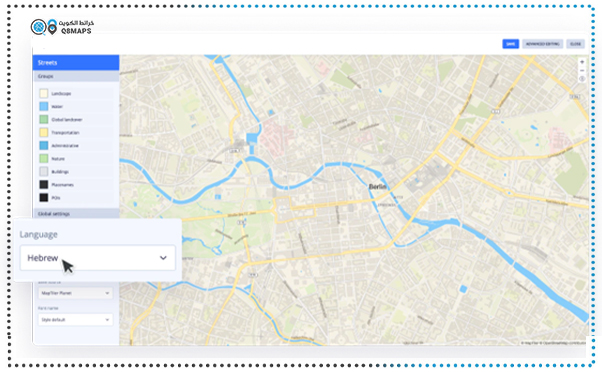Click the Streets style header tab
This screenshot has height=372, width=602.
pyautogui.click(x=76, y=63)
